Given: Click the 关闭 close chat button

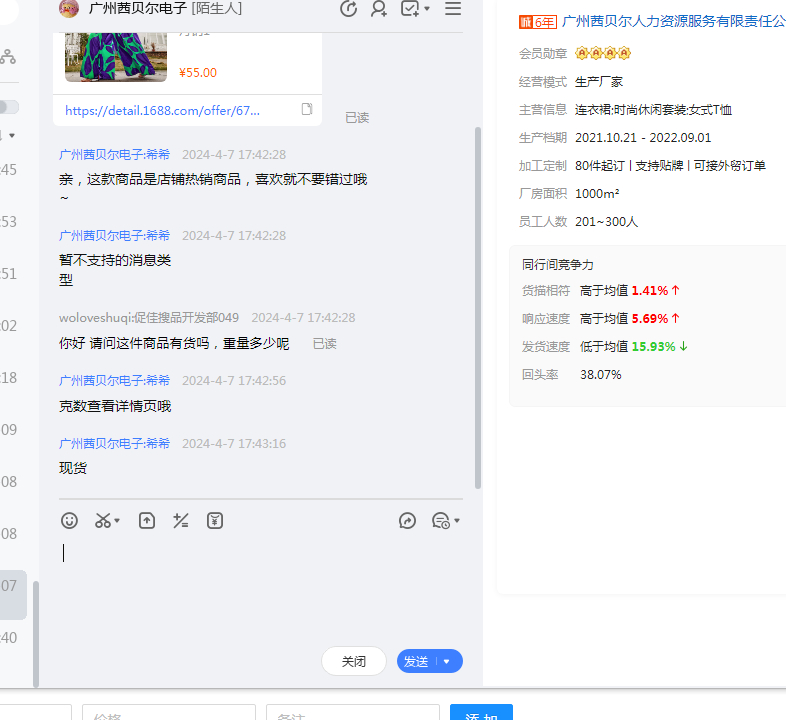Looking at the screenshot, I should 354,661.
